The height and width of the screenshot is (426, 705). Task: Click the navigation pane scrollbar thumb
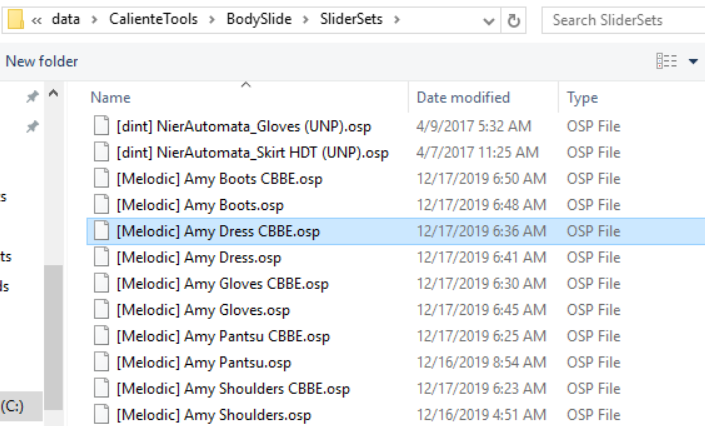click(x=54, y=337)
